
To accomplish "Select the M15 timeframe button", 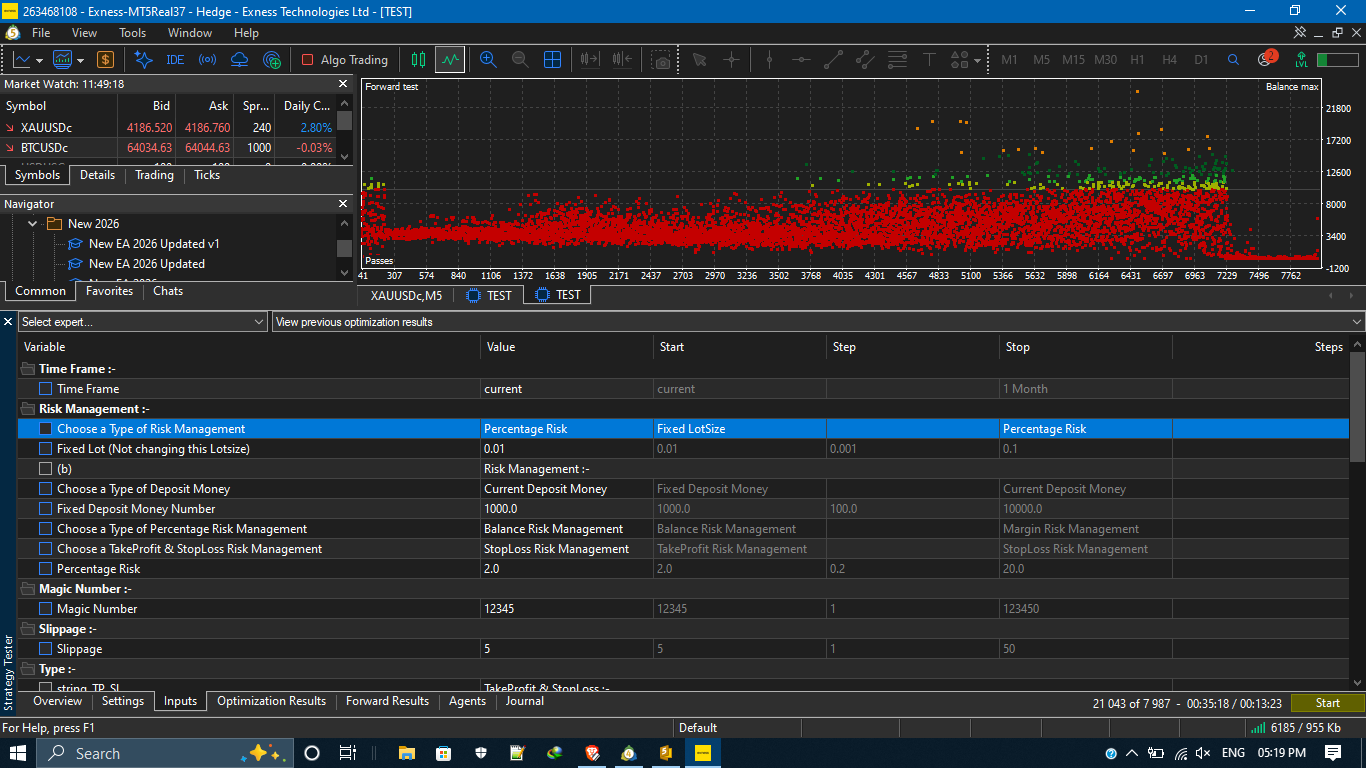I will click(1073, 60).
